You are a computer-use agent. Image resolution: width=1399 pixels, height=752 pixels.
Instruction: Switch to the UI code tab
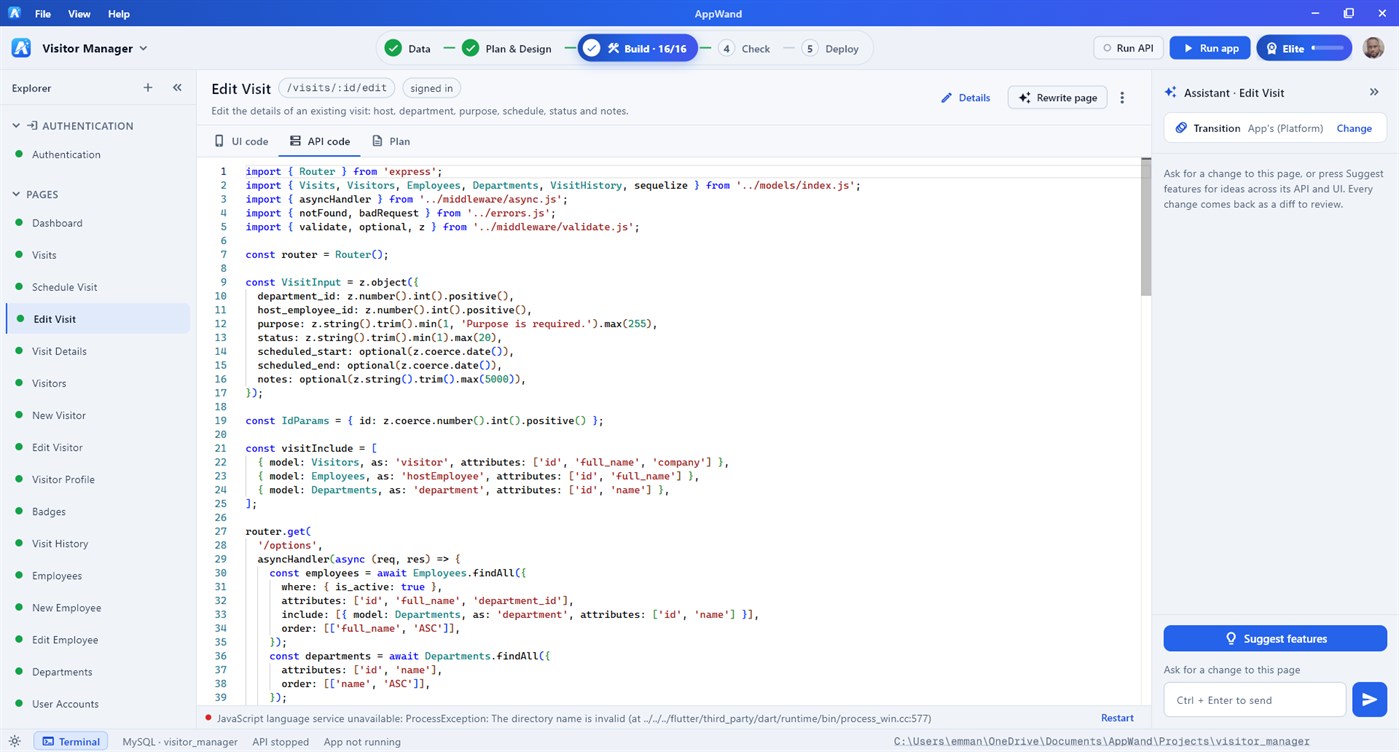pos(241,141)
